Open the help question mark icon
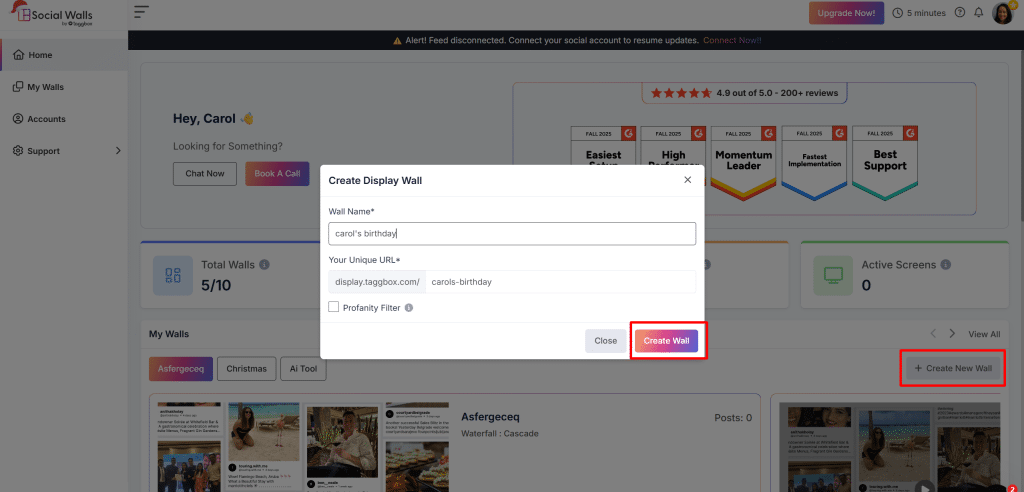1024x492 pixels. [960, 13]
